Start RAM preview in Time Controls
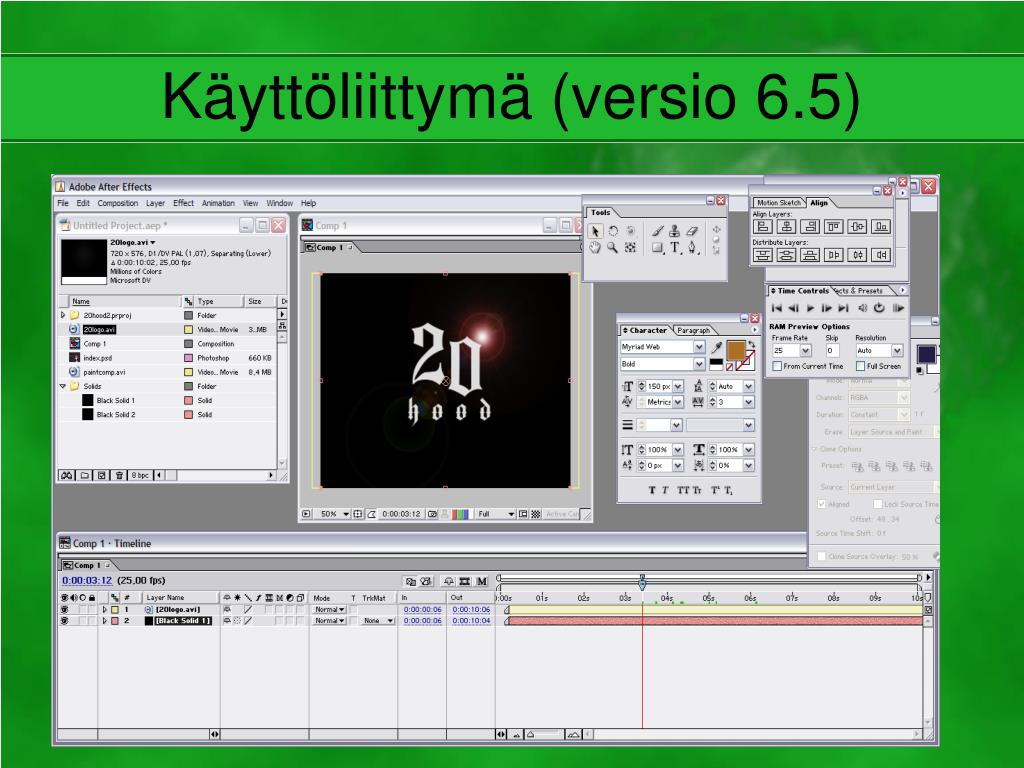1024x768 pixels. click(x=899, y=308)
